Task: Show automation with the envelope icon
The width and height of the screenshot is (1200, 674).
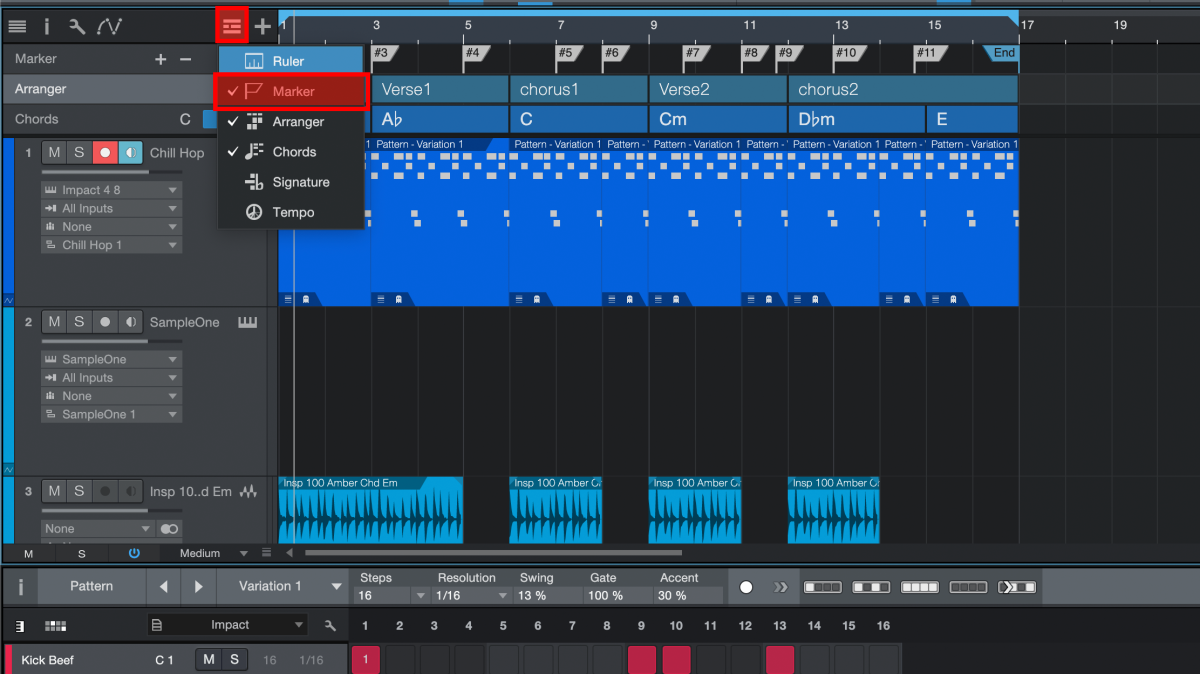Action: [109, 26]
